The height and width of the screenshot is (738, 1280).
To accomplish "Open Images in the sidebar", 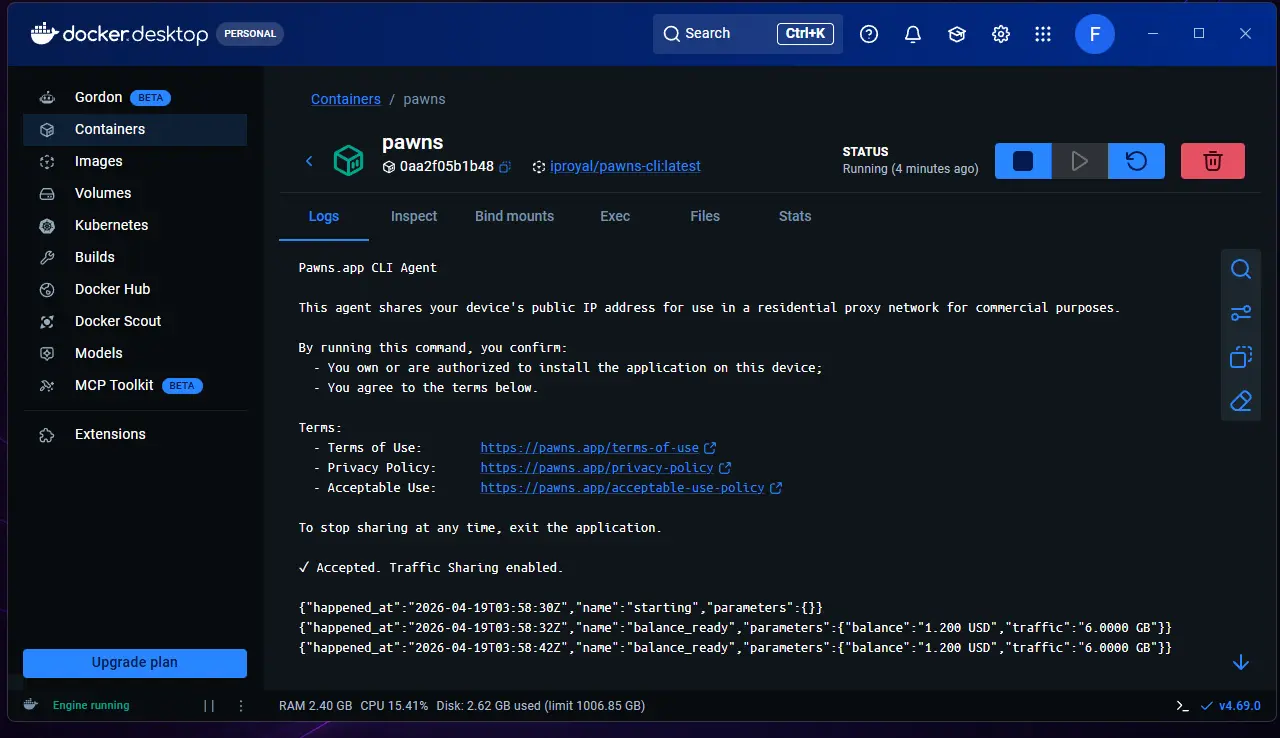I will click(x=135, y=161).
